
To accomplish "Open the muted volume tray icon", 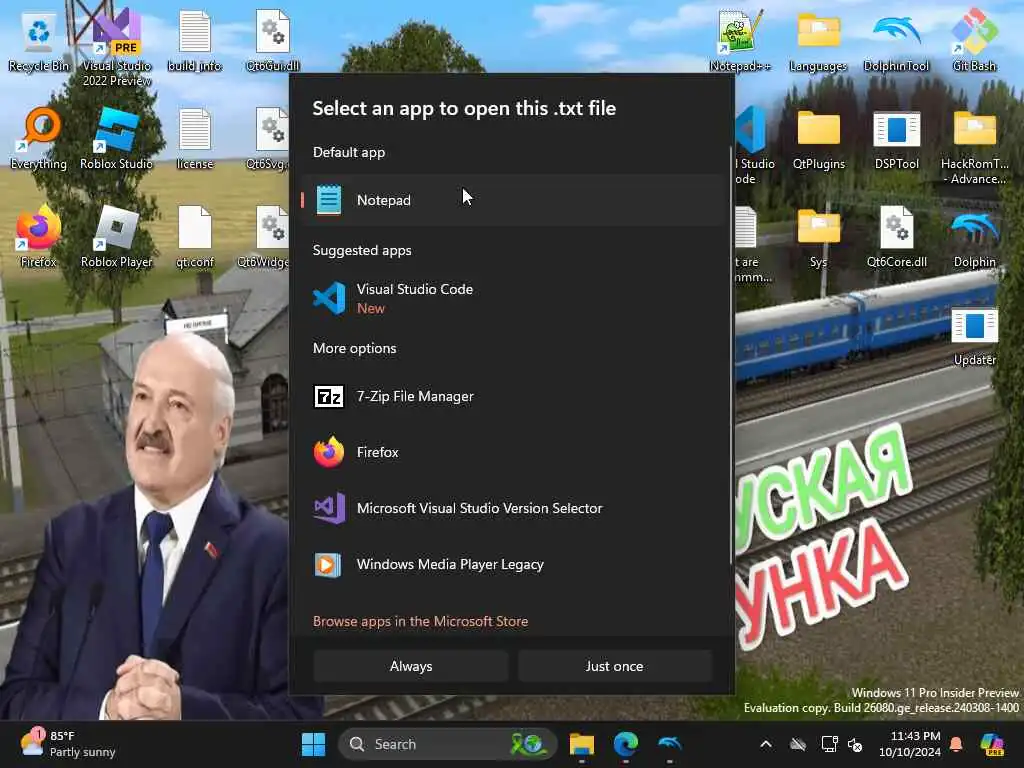I will pos(855,744).
